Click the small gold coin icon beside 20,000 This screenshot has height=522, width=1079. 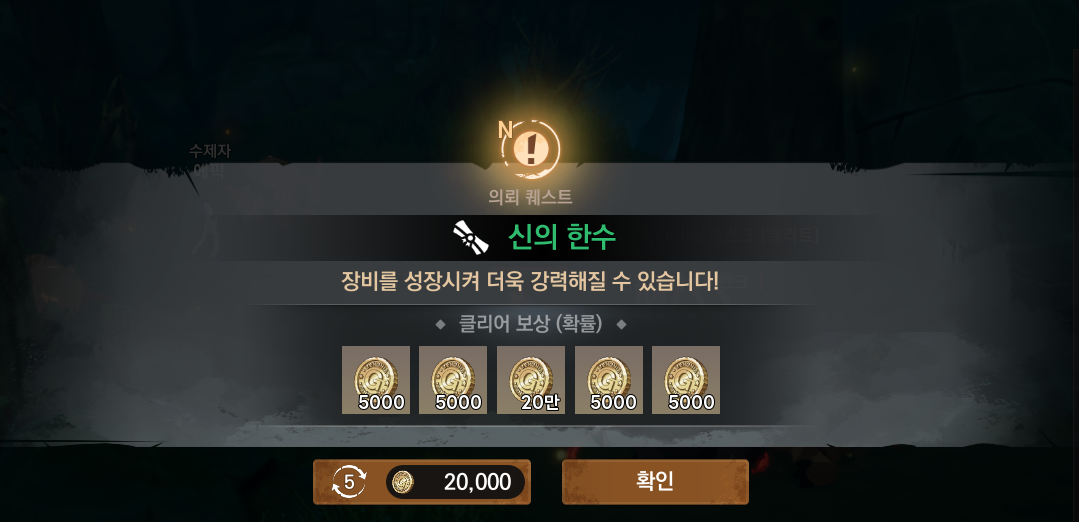click(x=403, y=482)
